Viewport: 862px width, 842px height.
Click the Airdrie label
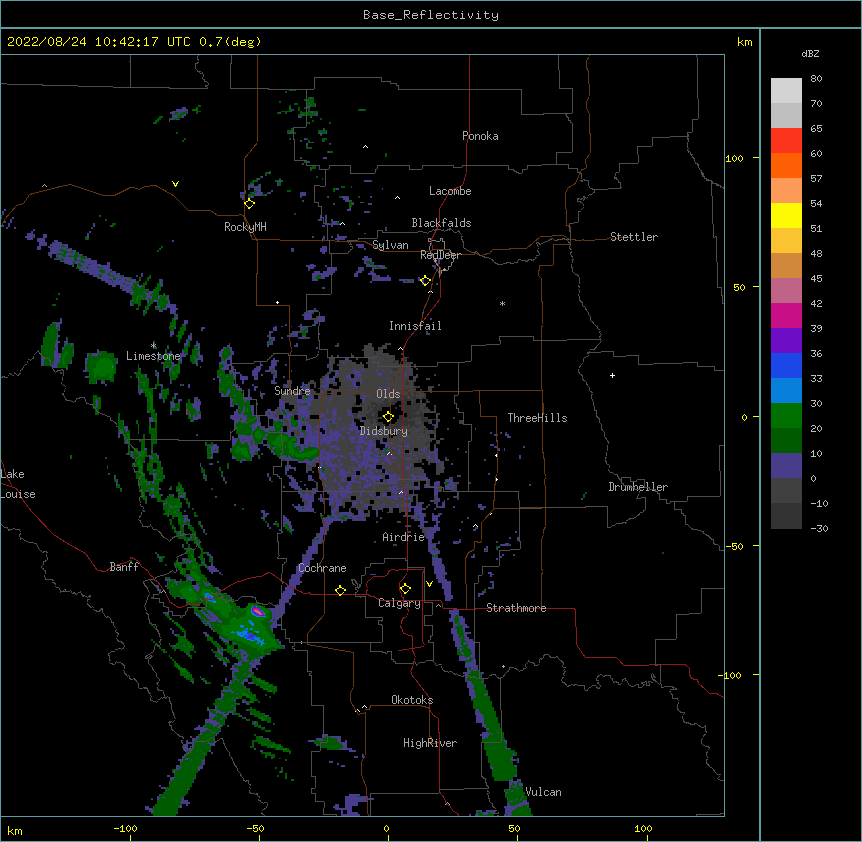404,537
